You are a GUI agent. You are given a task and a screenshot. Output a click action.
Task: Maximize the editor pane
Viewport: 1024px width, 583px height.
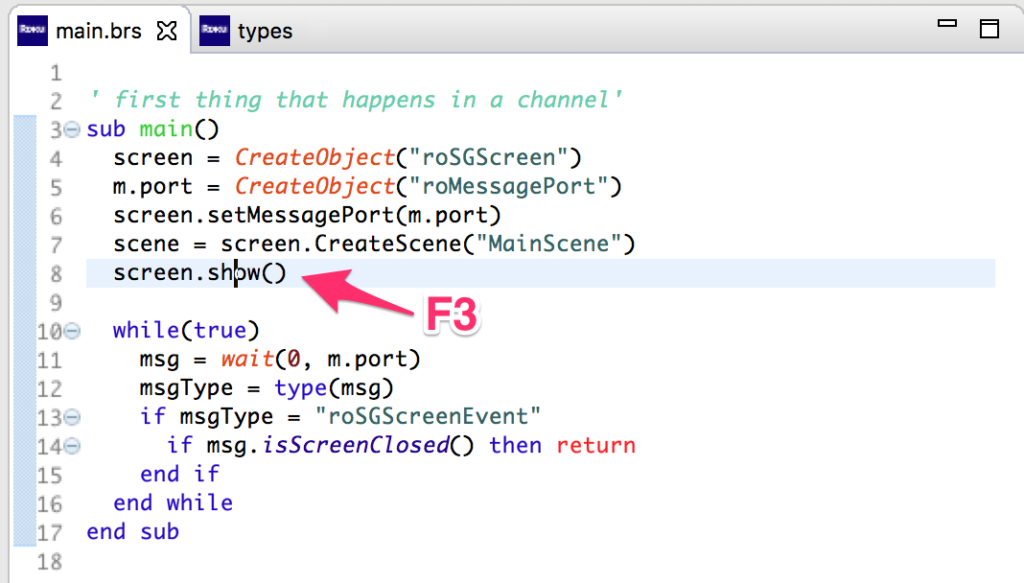(989, 28)
